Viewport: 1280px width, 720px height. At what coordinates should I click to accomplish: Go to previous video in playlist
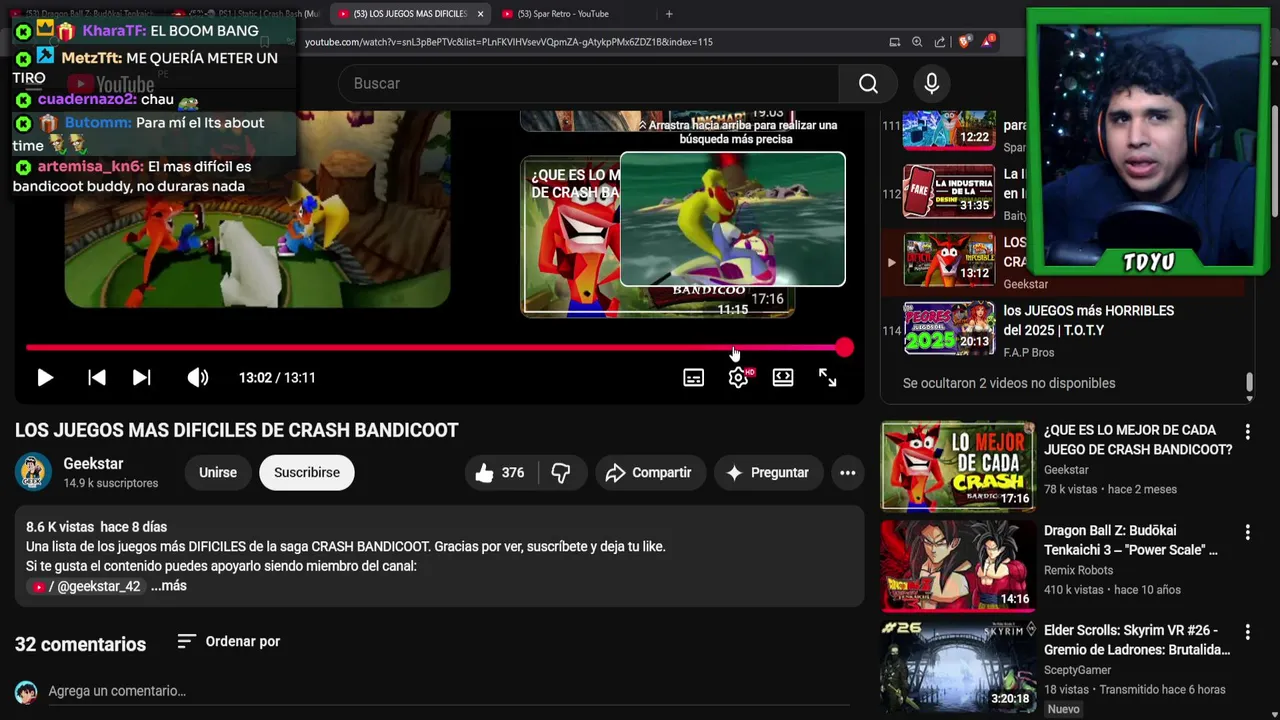[97, 377]
